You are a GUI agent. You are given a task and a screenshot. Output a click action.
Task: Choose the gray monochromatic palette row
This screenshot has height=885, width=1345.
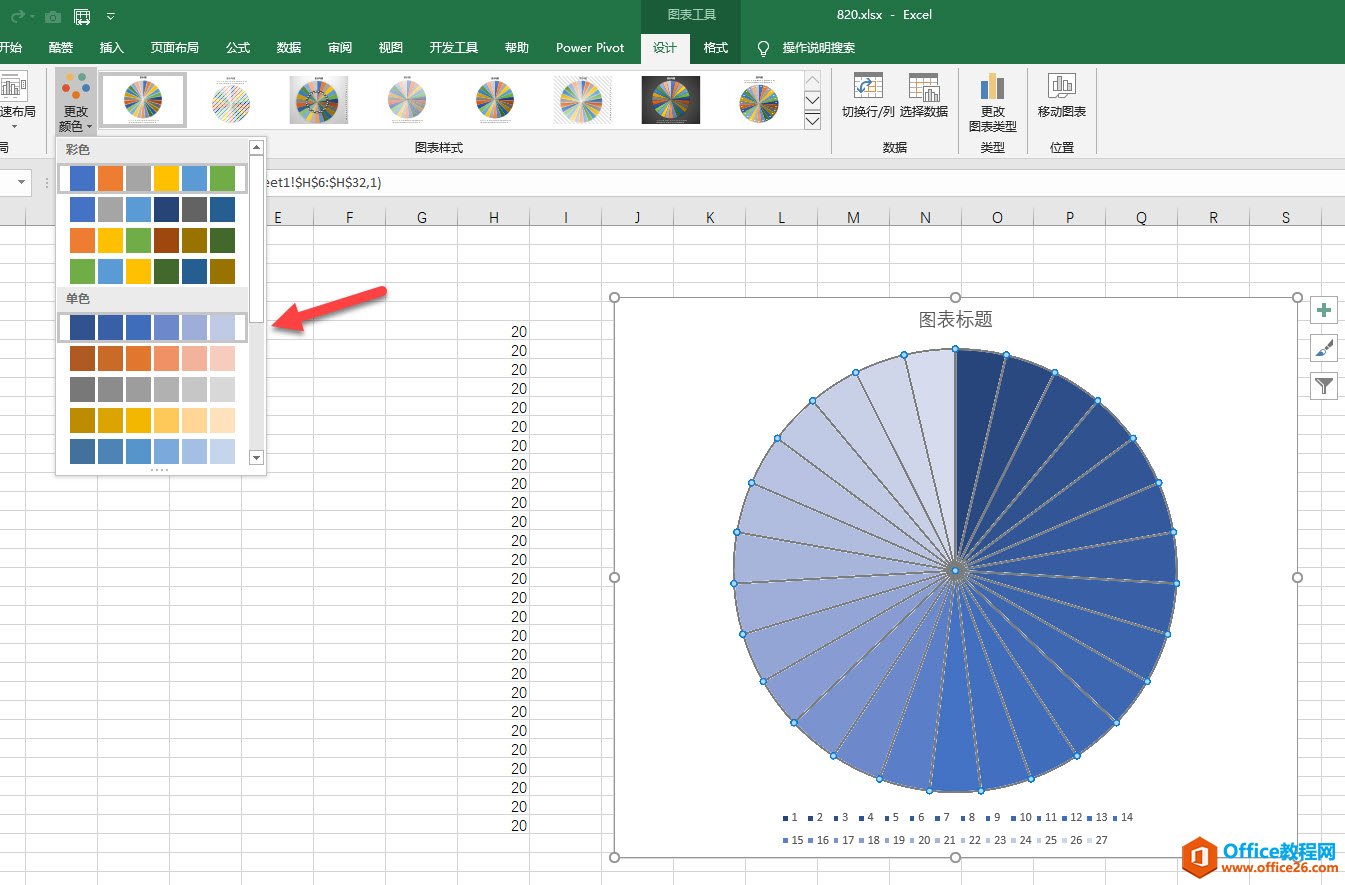pyautogui.click(x=152, y=389)
